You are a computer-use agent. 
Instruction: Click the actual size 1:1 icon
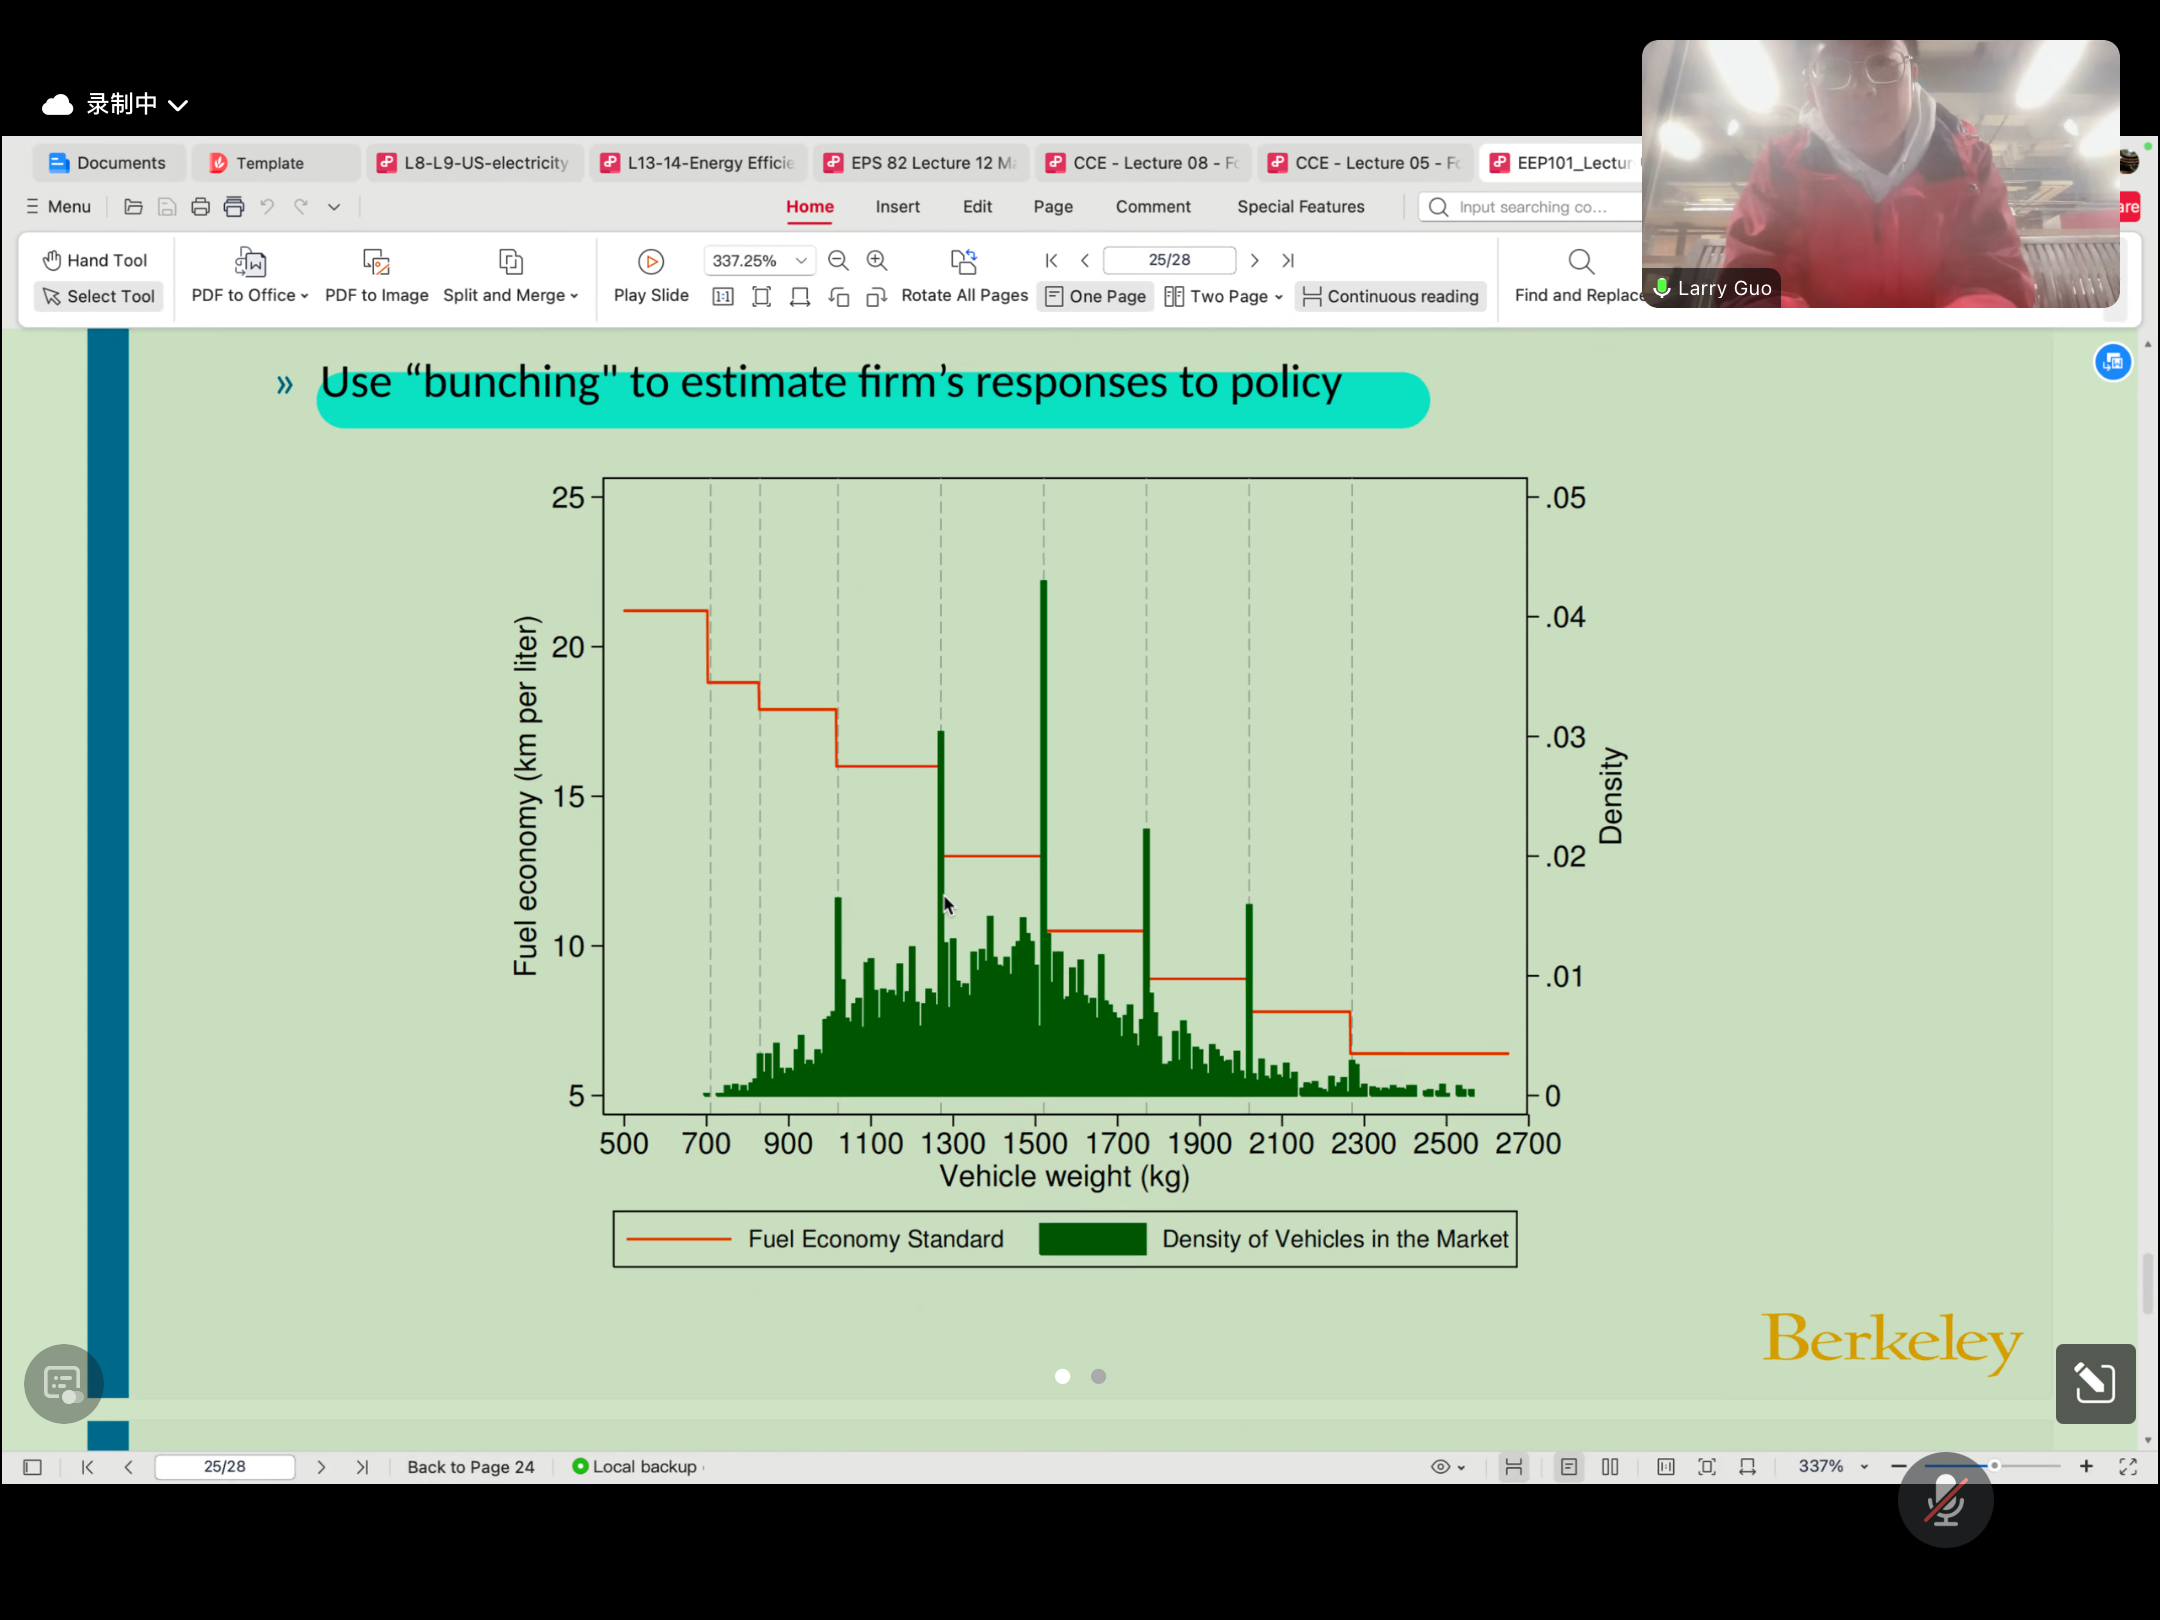pyautogui.click(x=723, y=296)
